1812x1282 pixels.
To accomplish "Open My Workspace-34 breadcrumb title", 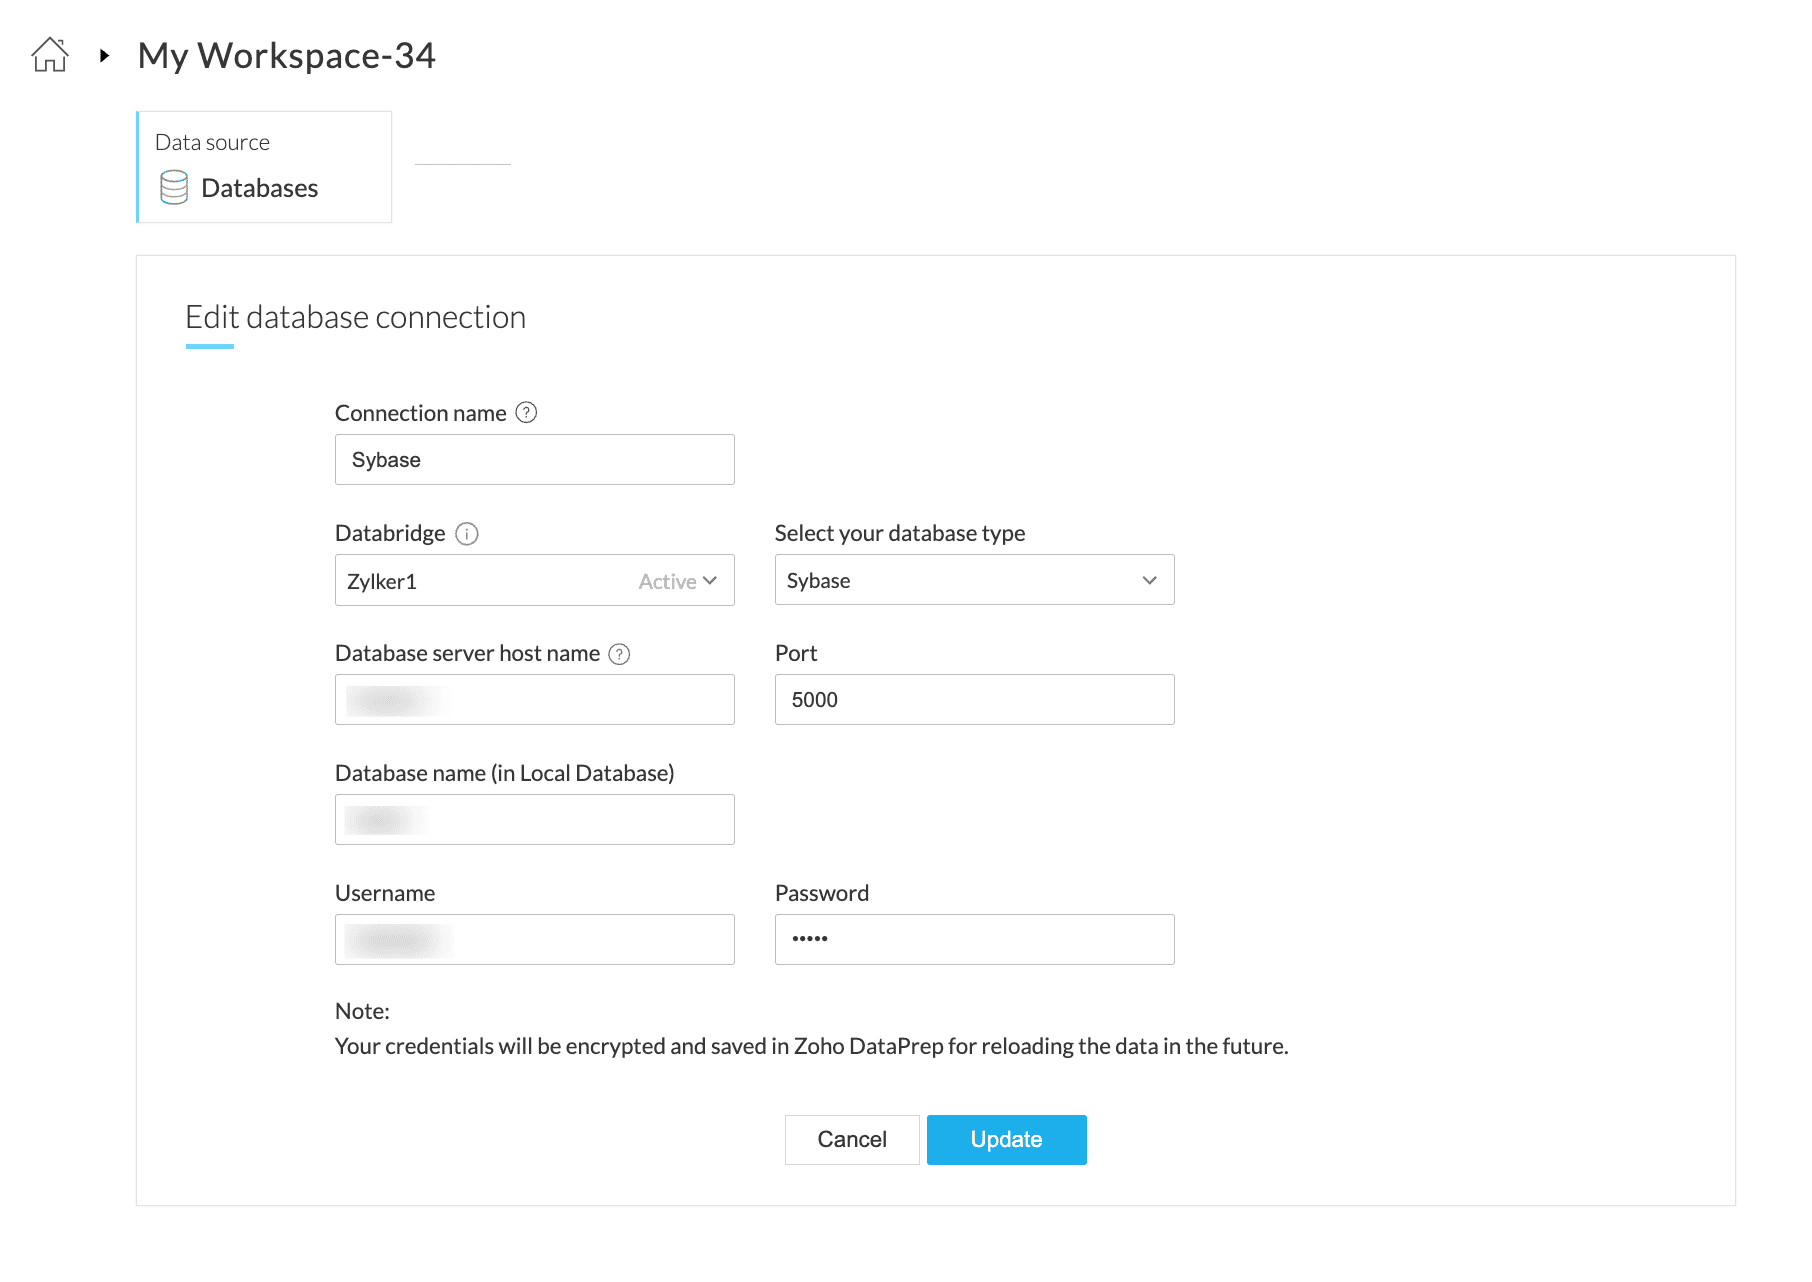I will (286, 56).
